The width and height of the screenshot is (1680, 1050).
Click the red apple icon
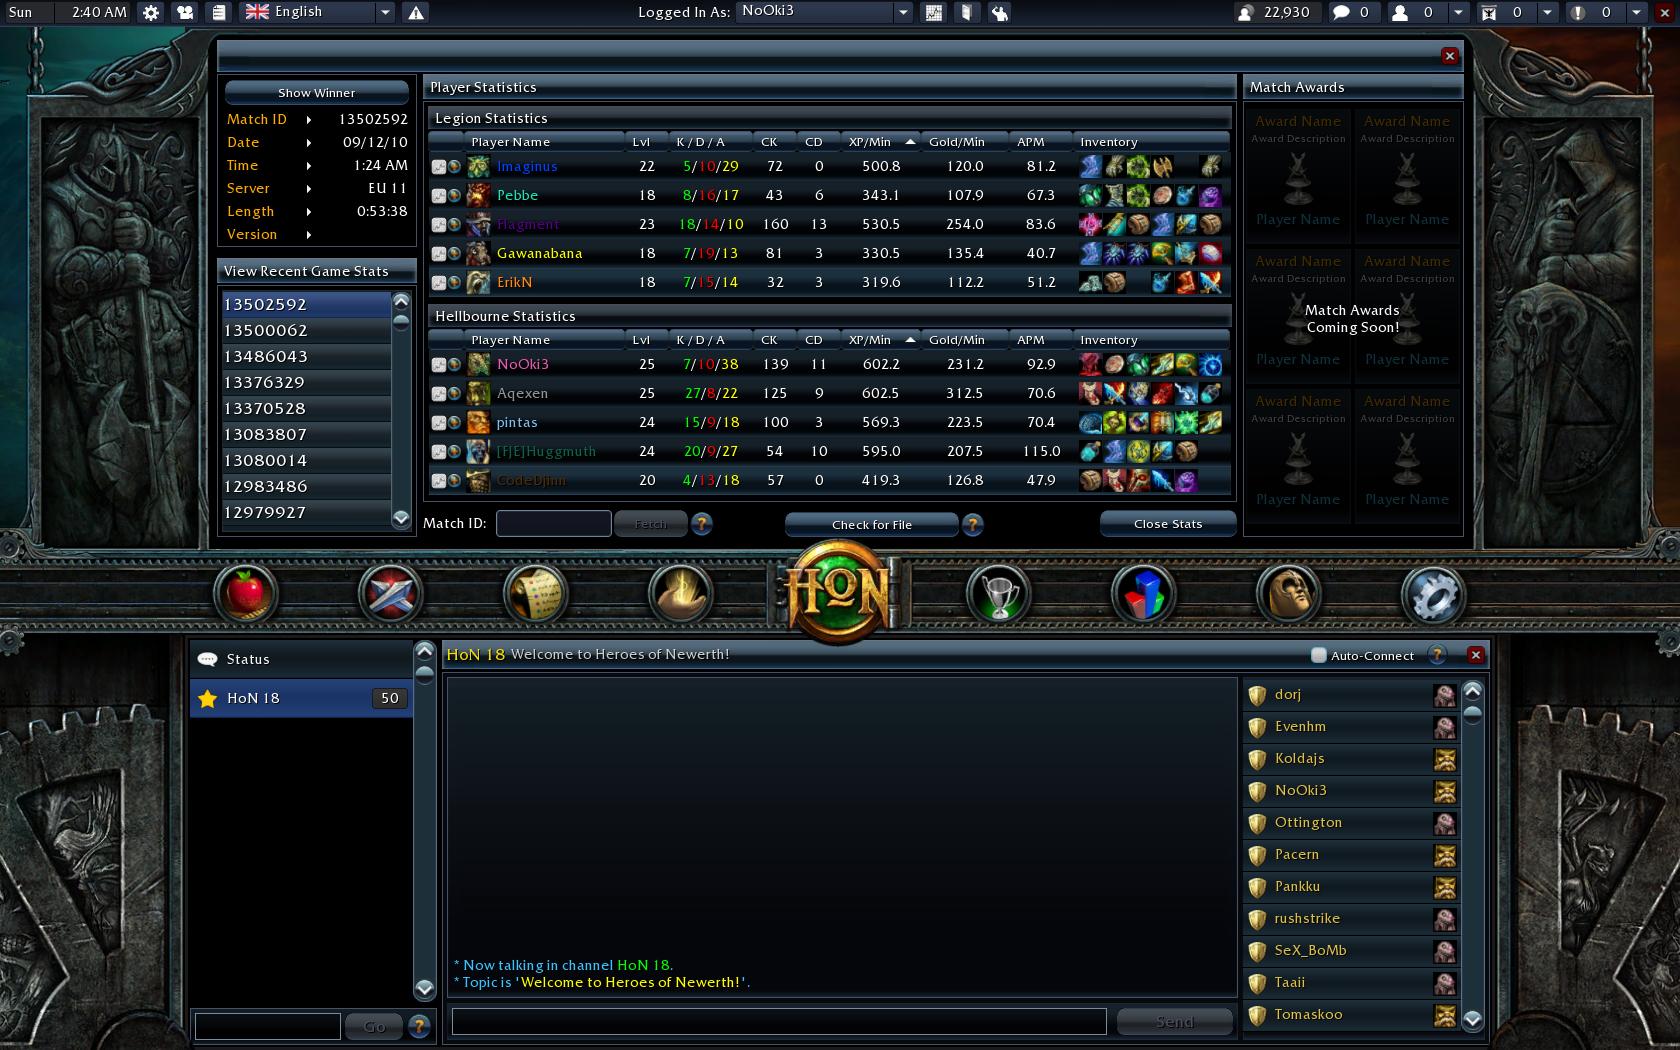245,594
